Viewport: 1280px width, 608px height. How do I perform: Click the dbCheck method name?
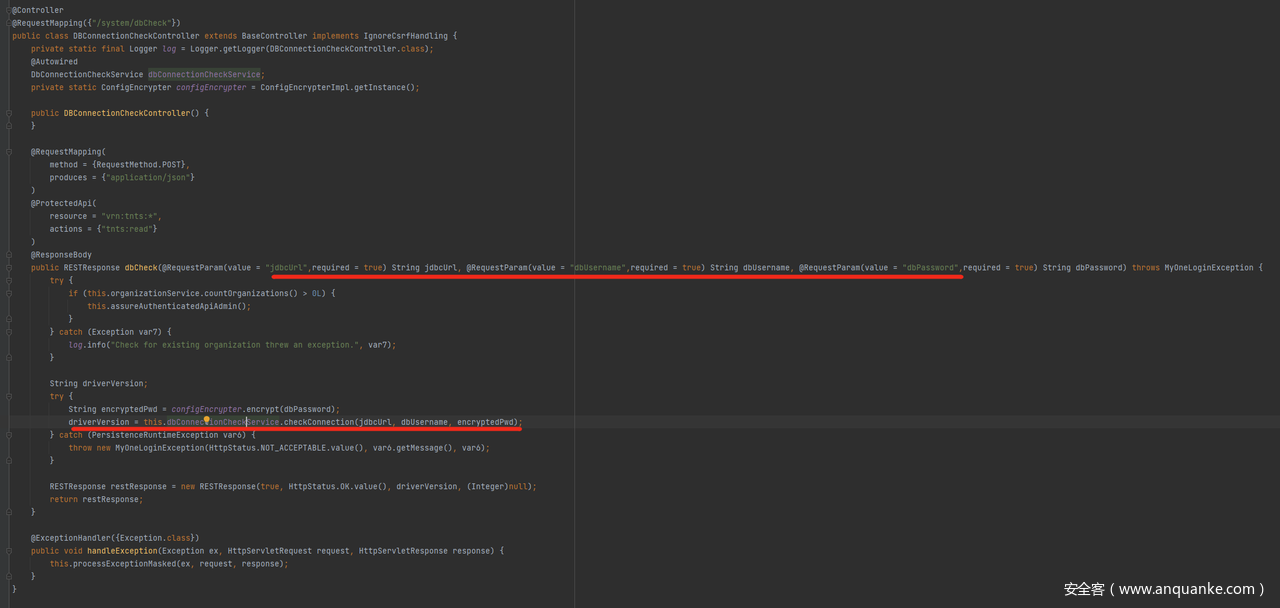tap(139, 268)
